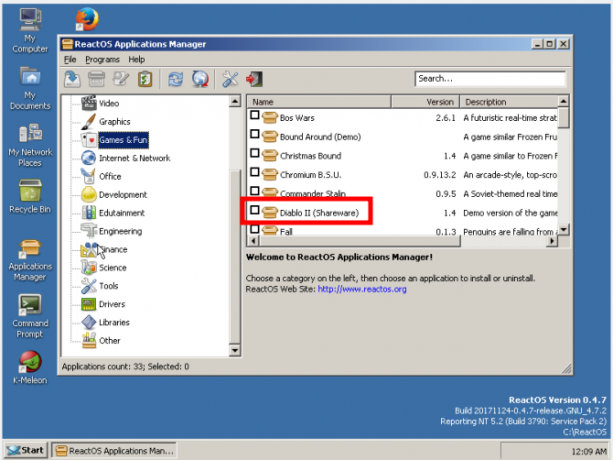Select the Bos Wars list entry
This screenshot has width=613, height=460.
tap(297, 118)
